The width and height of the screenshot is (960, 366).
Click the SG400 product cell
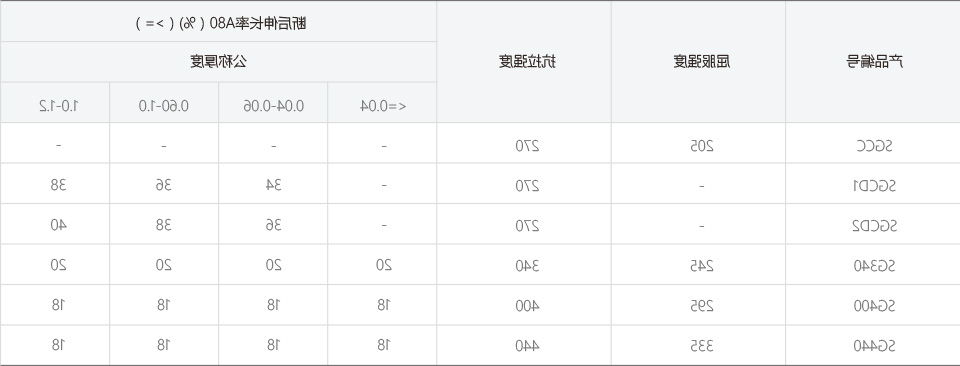pyautogui.click(x=872, y=305)
